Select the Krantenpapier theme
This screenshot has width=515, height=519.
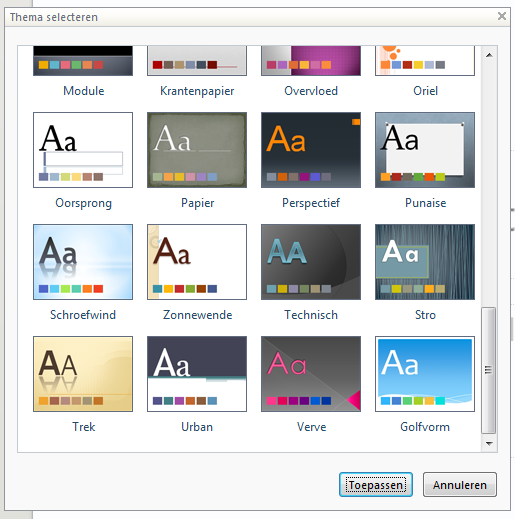197,61
